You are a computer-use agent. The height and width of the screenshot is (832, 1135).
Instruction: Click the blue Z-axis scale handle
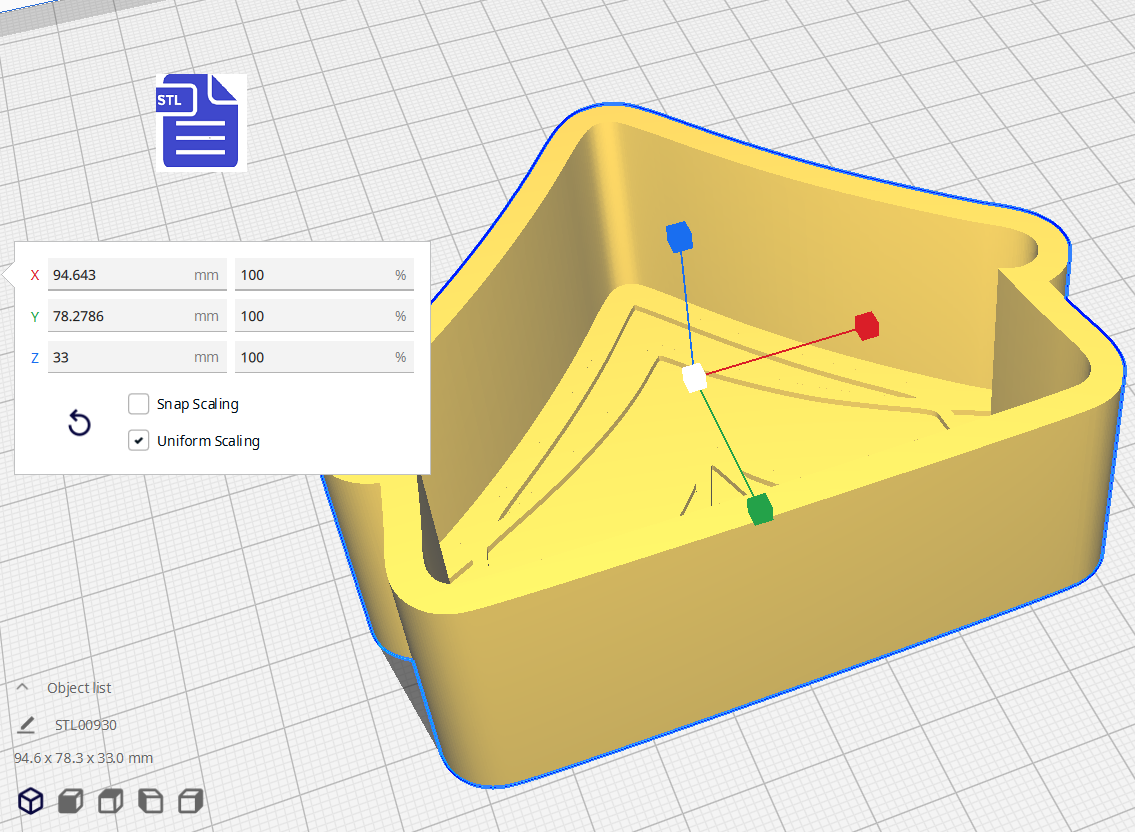[x=679, y=237]
